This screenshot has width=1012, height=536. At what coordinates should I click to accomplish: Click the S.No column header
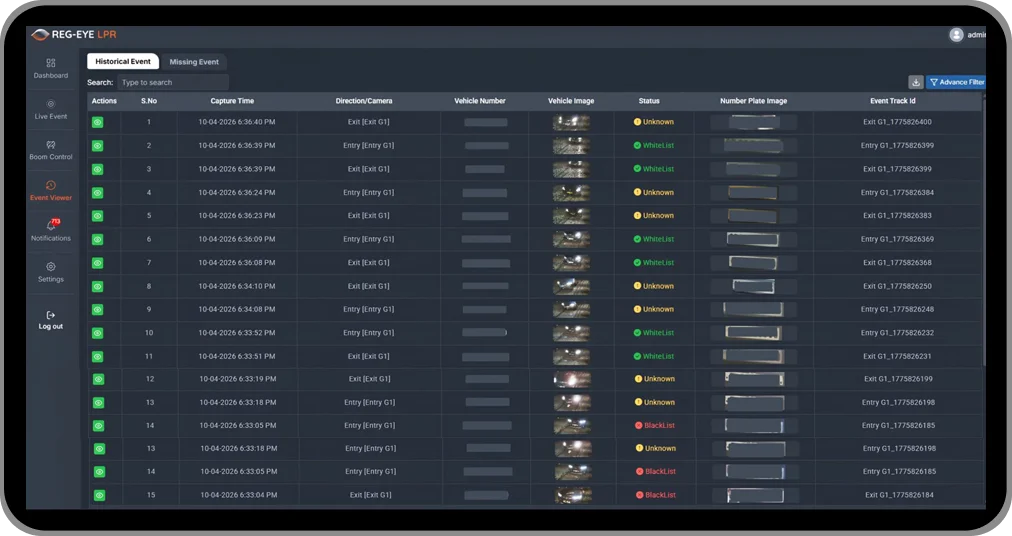click(x=148, y=101)
